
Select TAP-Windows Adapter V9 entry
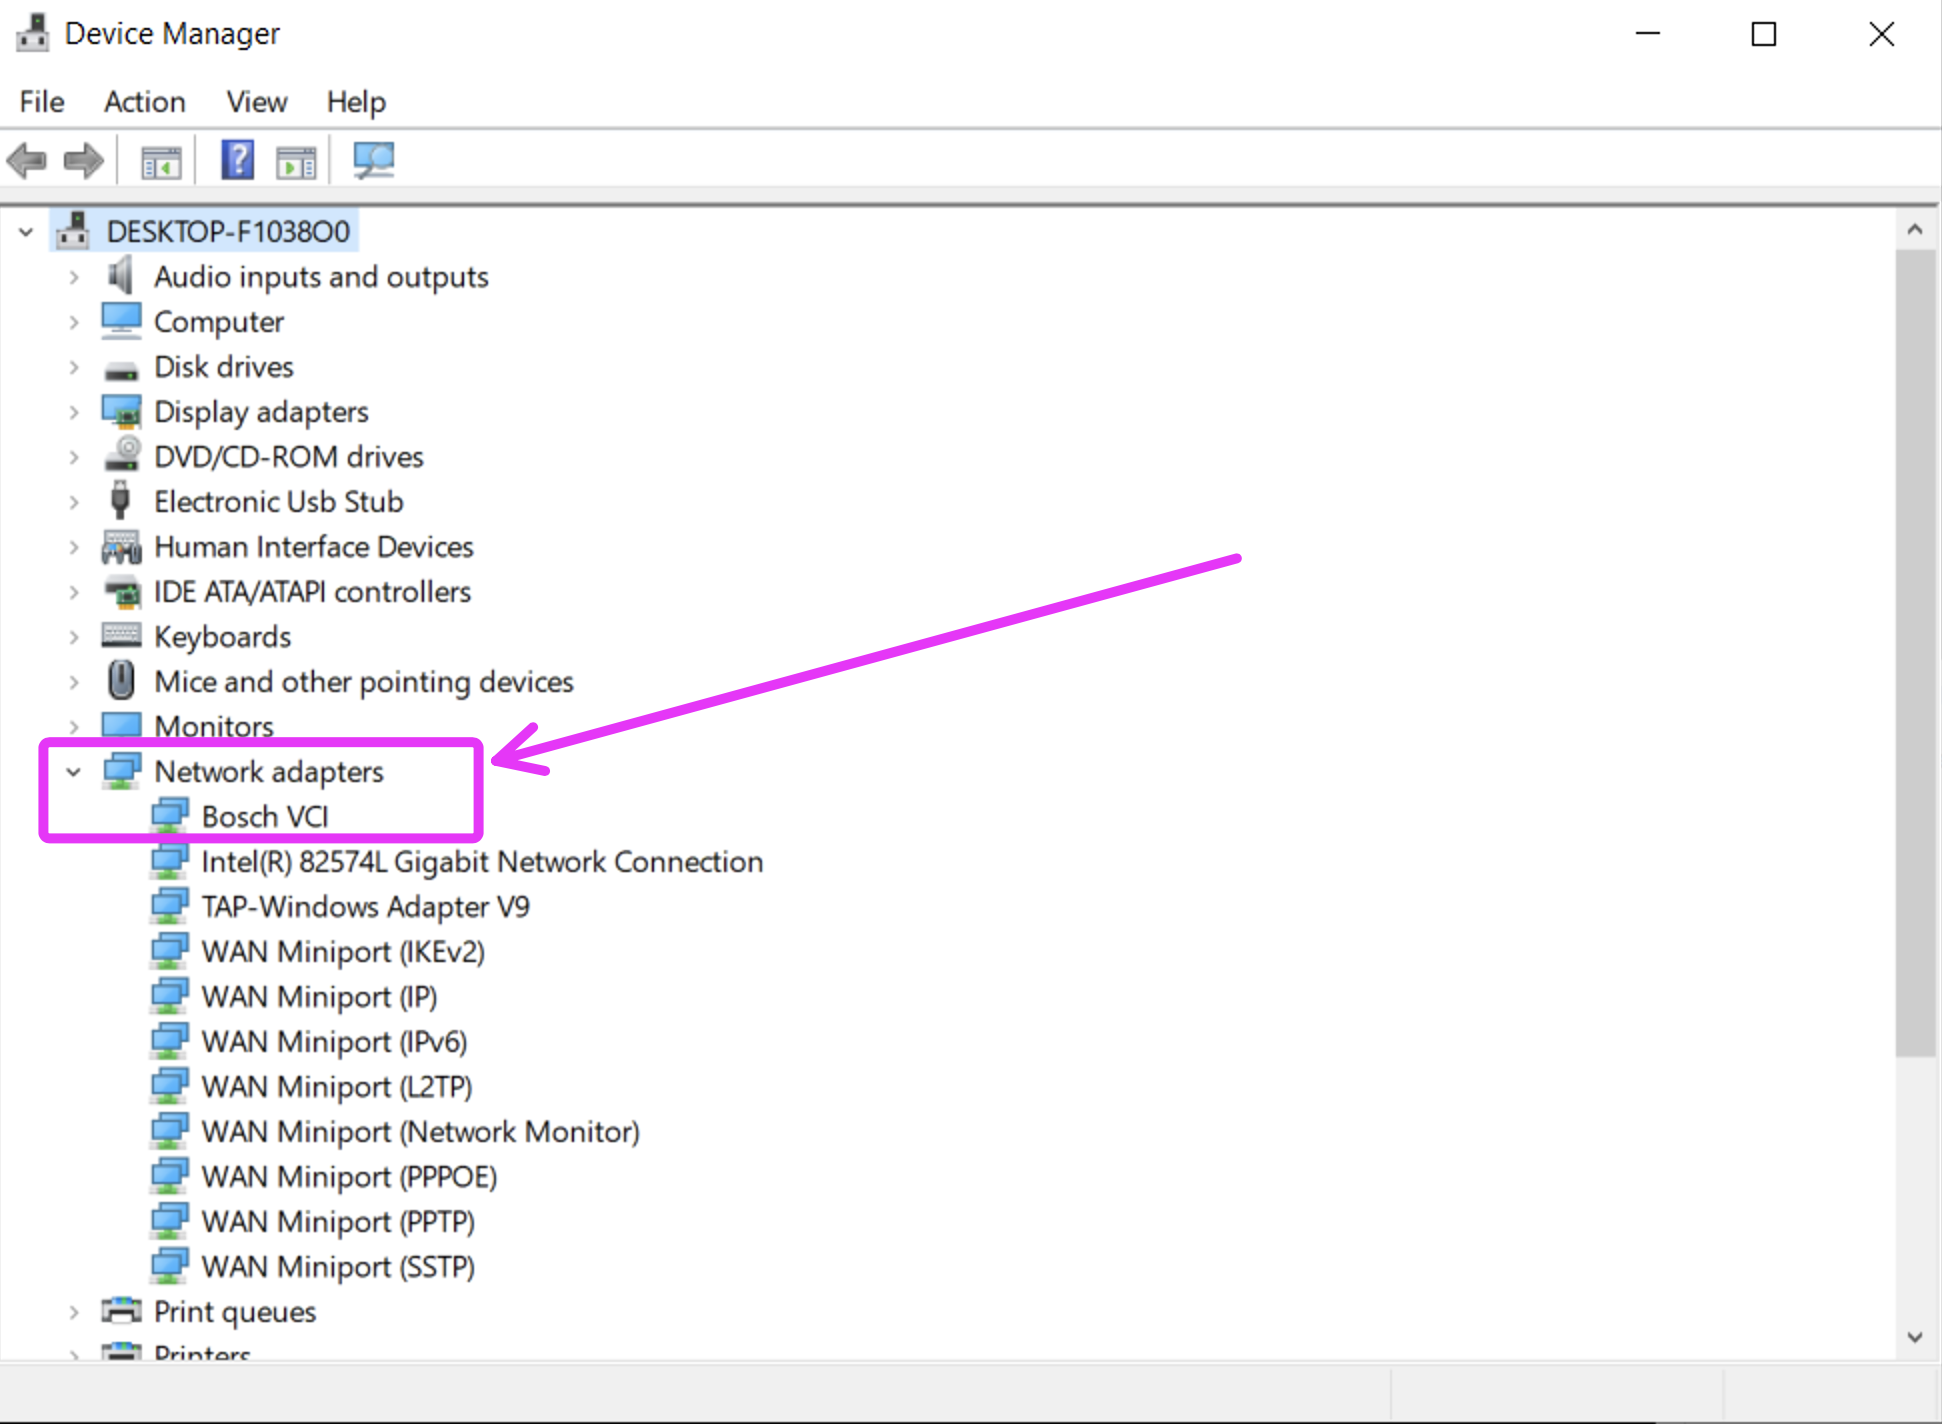pos(365,907)
